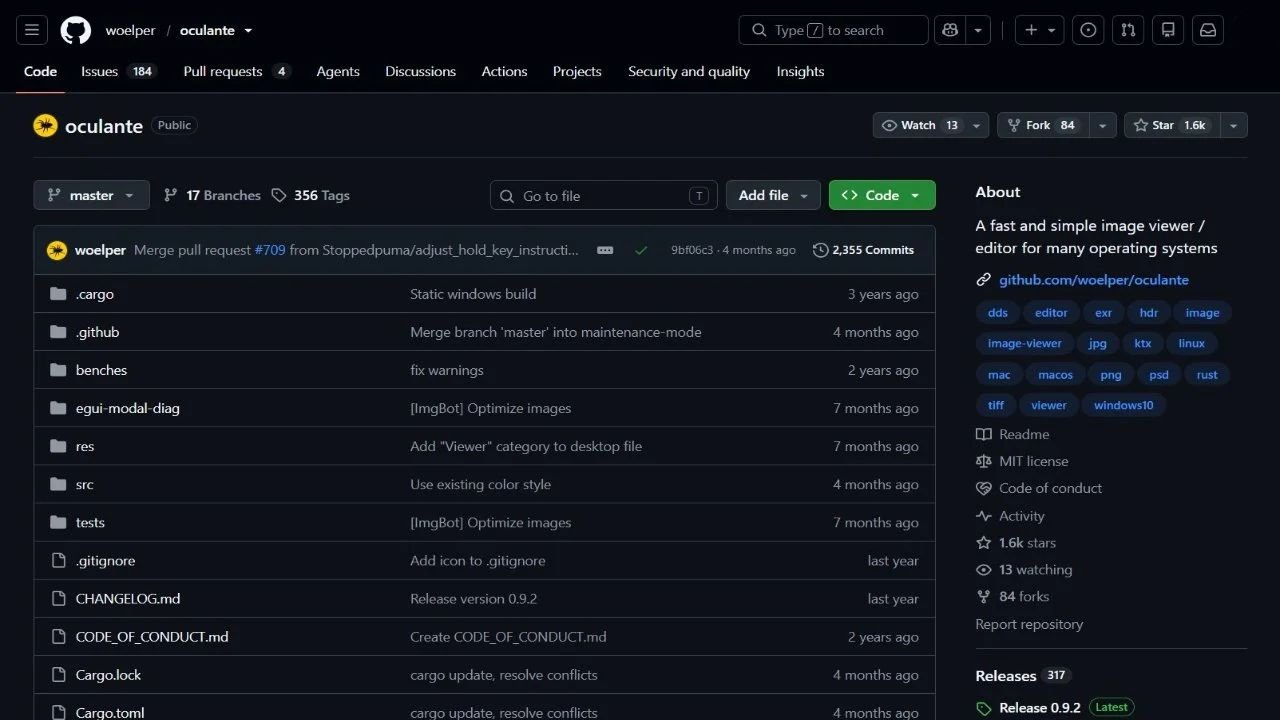Image resolution: width=1280 pixels, height=720 pixels.
Task: Click the .gitignore file icon
Action: (x=58, y=561)
